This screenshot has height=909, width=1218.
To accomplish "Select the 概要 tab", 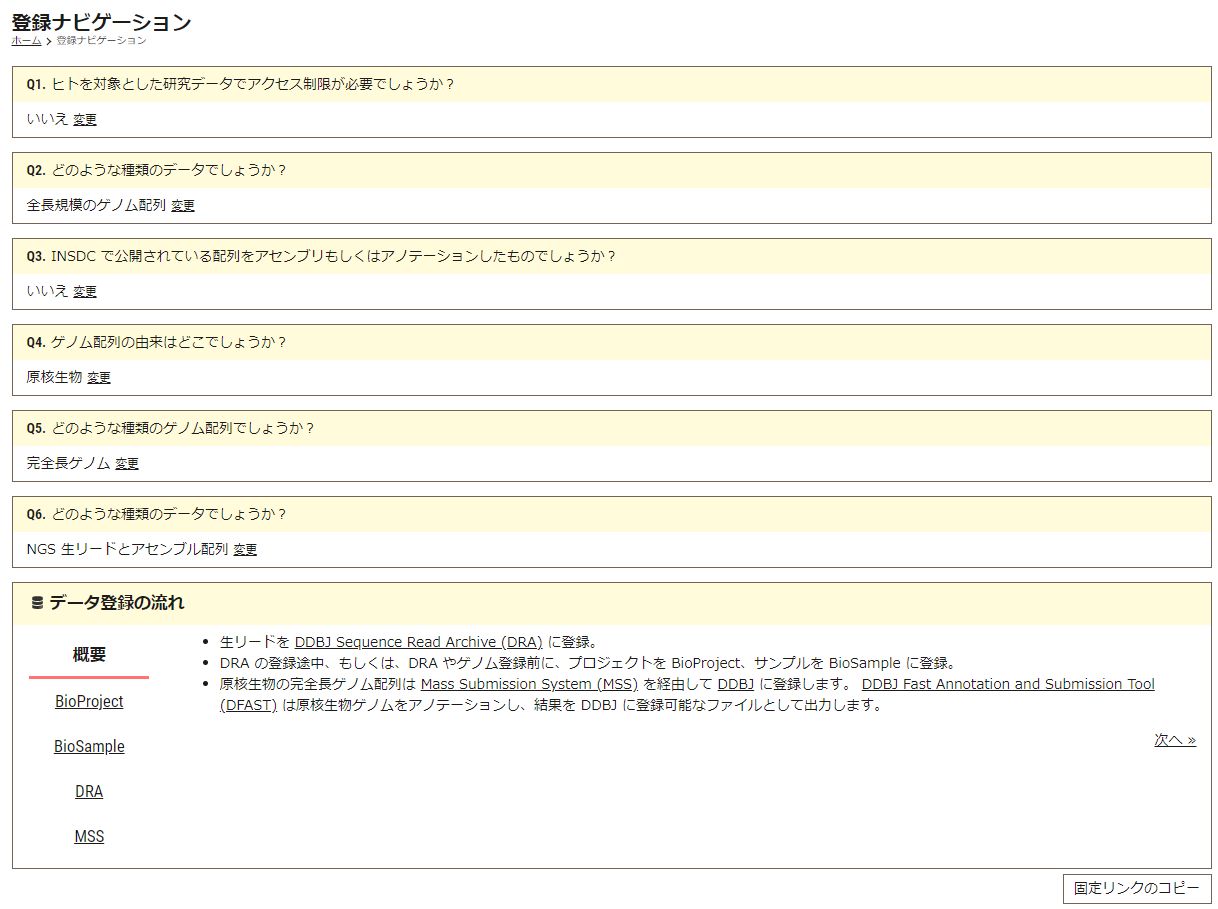I will [89, 655].
